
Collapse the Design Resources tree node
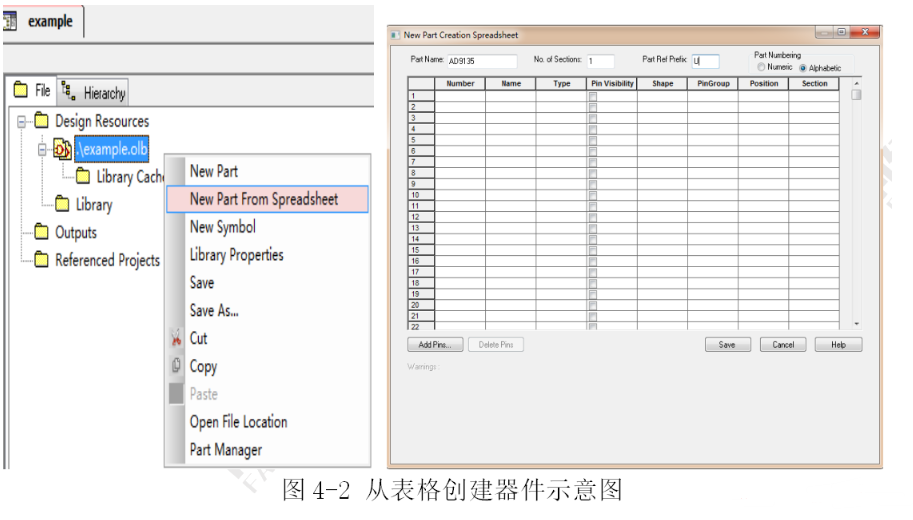(x=22, y=121)
